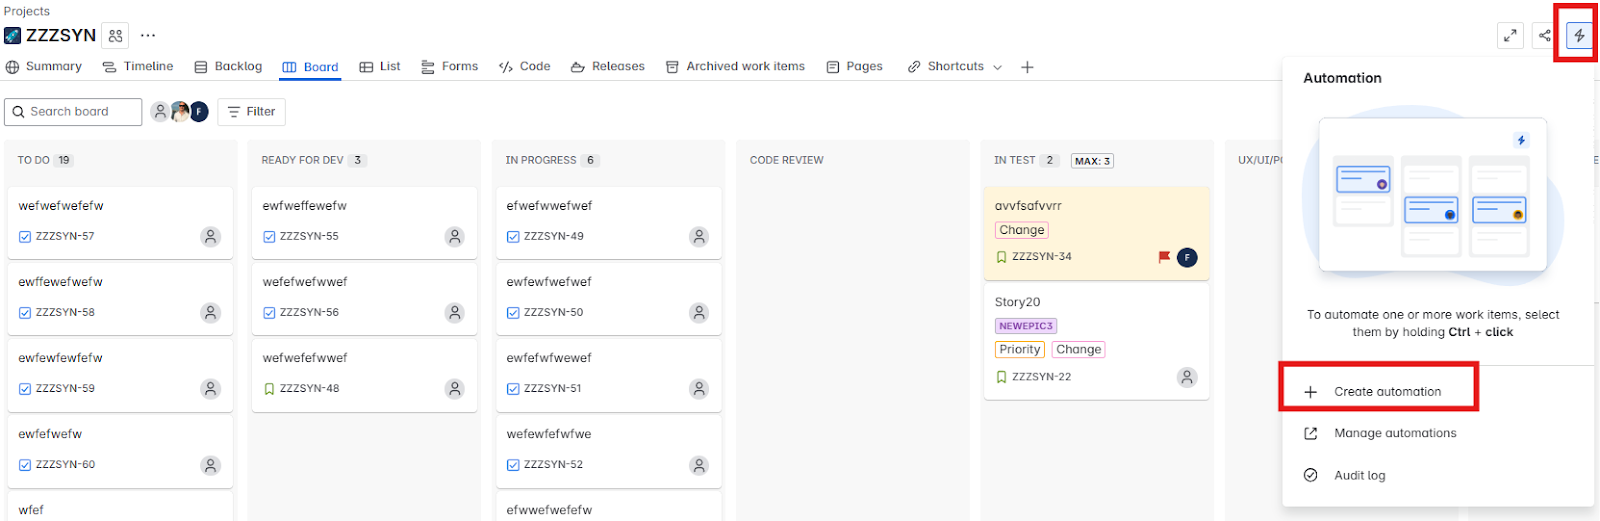The height and width of the screenshot is (521, 1600).
Task: Open the three-dot more actions menu
Action: [148, 35]
